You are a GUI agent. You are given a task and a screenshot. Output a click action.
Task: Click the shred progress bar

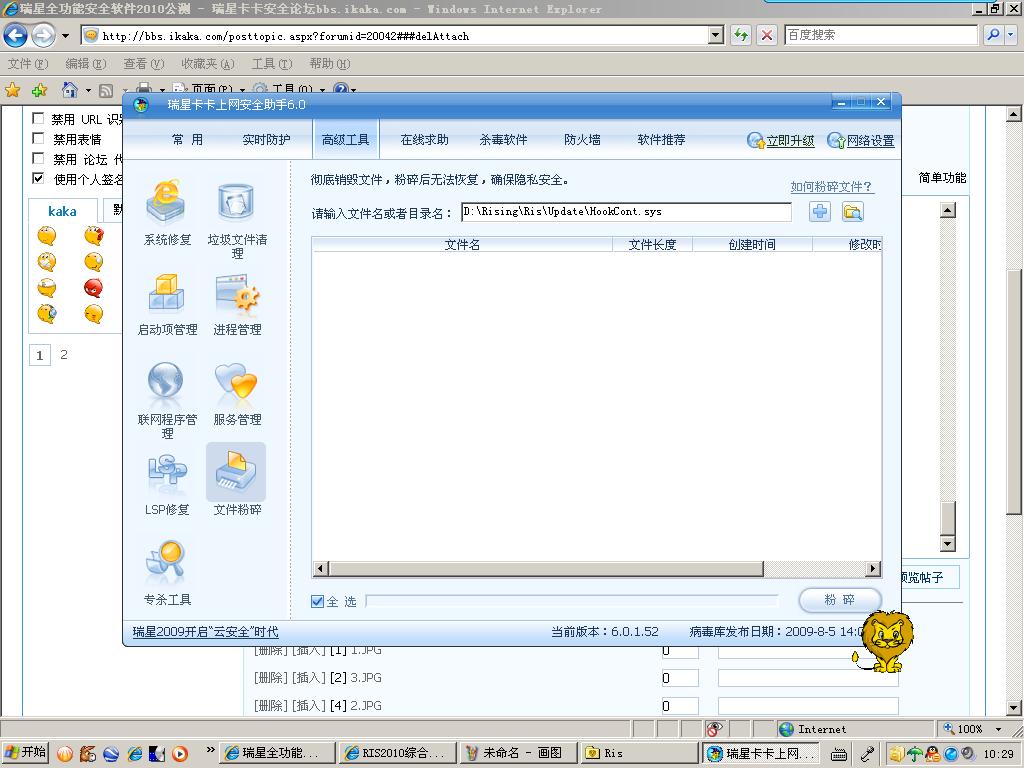(572, 601)
